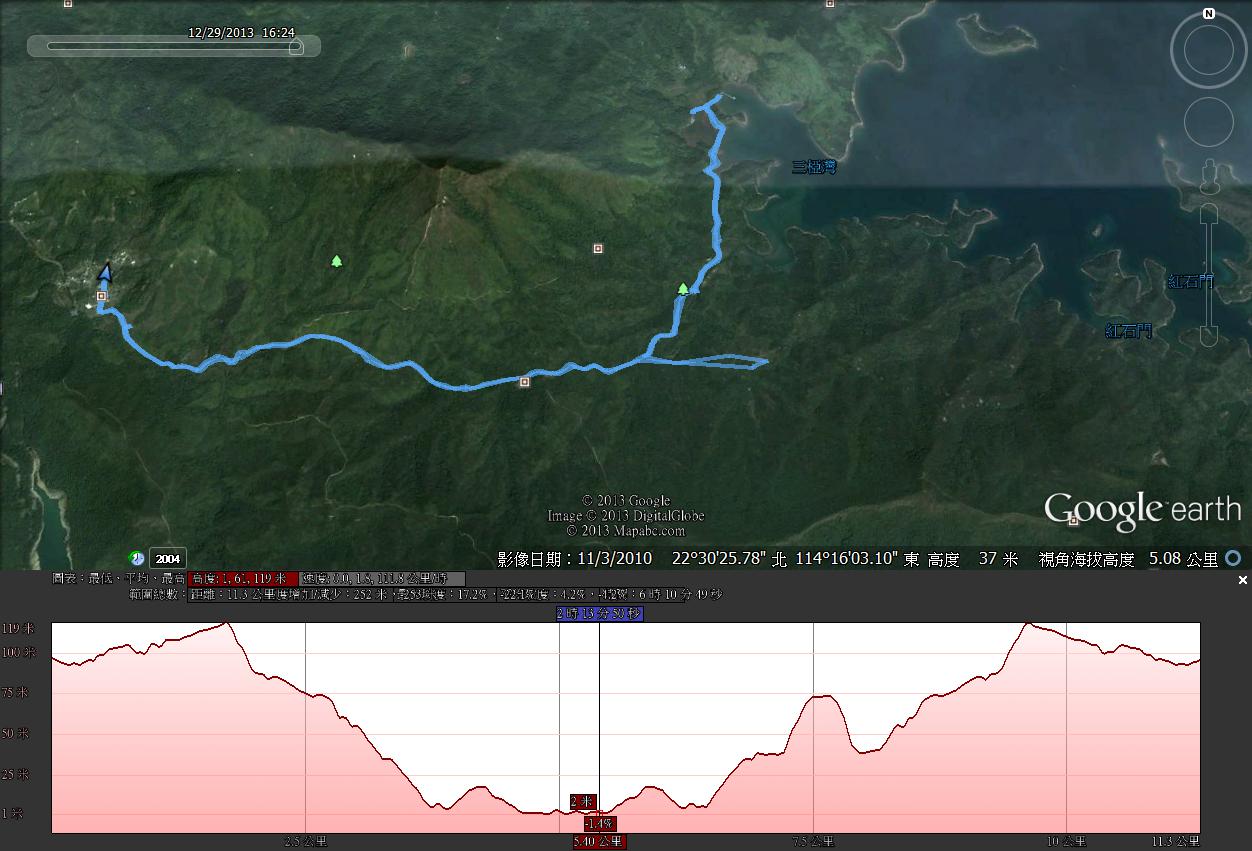
Task: Click the time slider thumb handle
Action: [296, 46]
